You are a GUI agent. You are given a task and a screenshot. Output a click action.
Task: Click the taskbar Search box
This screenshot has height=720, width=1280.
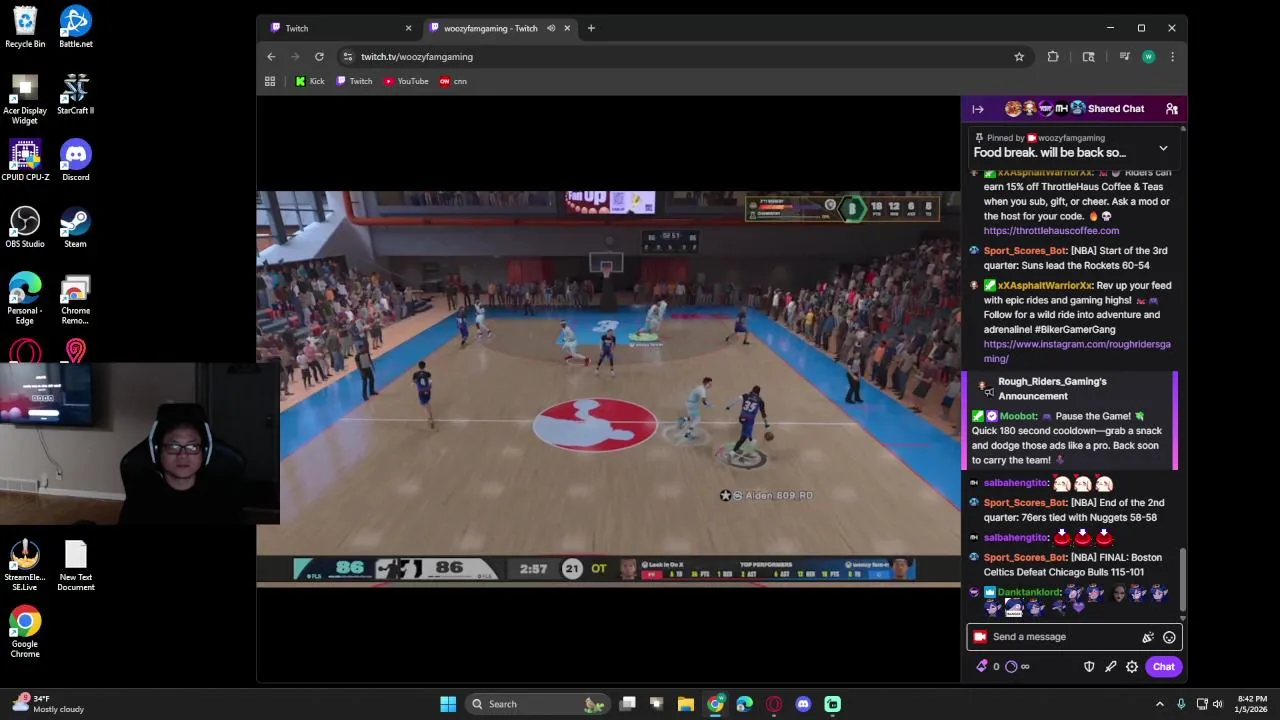coord(538,704)
